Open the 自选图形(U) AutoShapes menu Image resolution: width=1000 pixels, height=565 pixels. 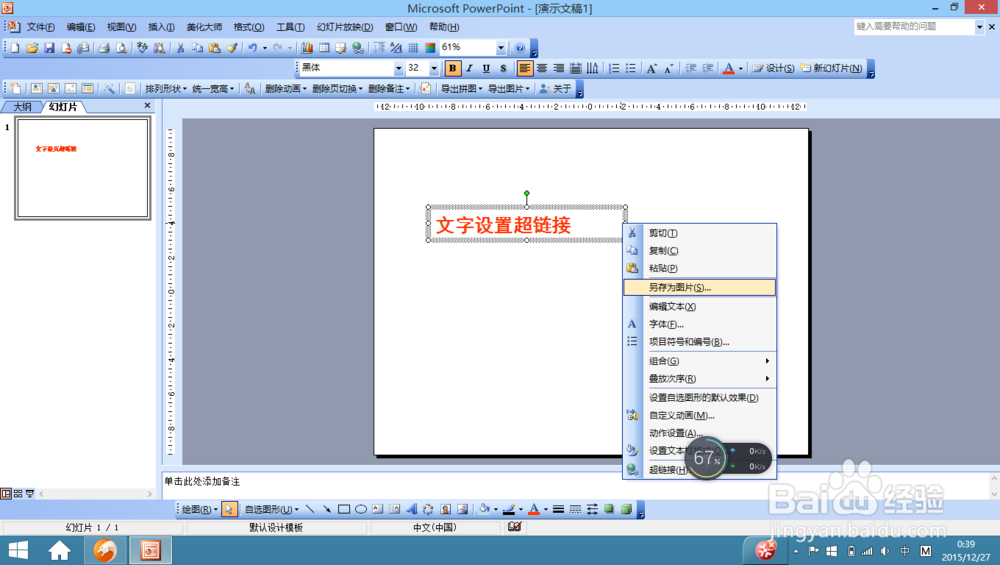[x=272, y=509]
